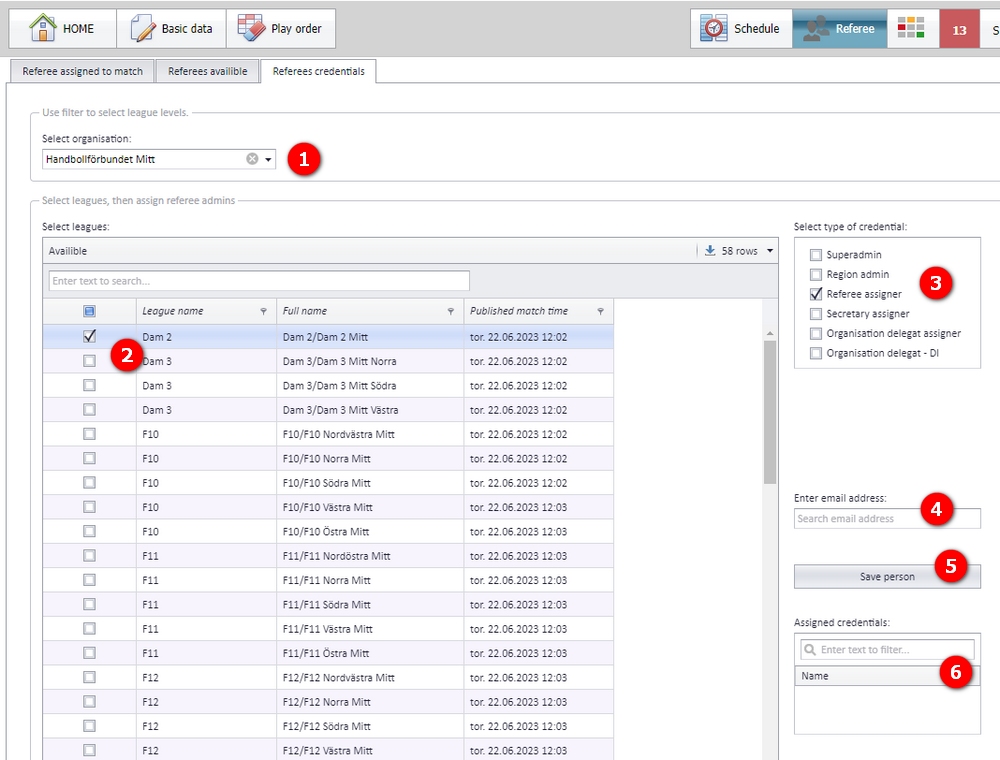
Task: Select the F11/F11 Västra Mitt cell
Action: pyautogui.click(x=370, y=628)
